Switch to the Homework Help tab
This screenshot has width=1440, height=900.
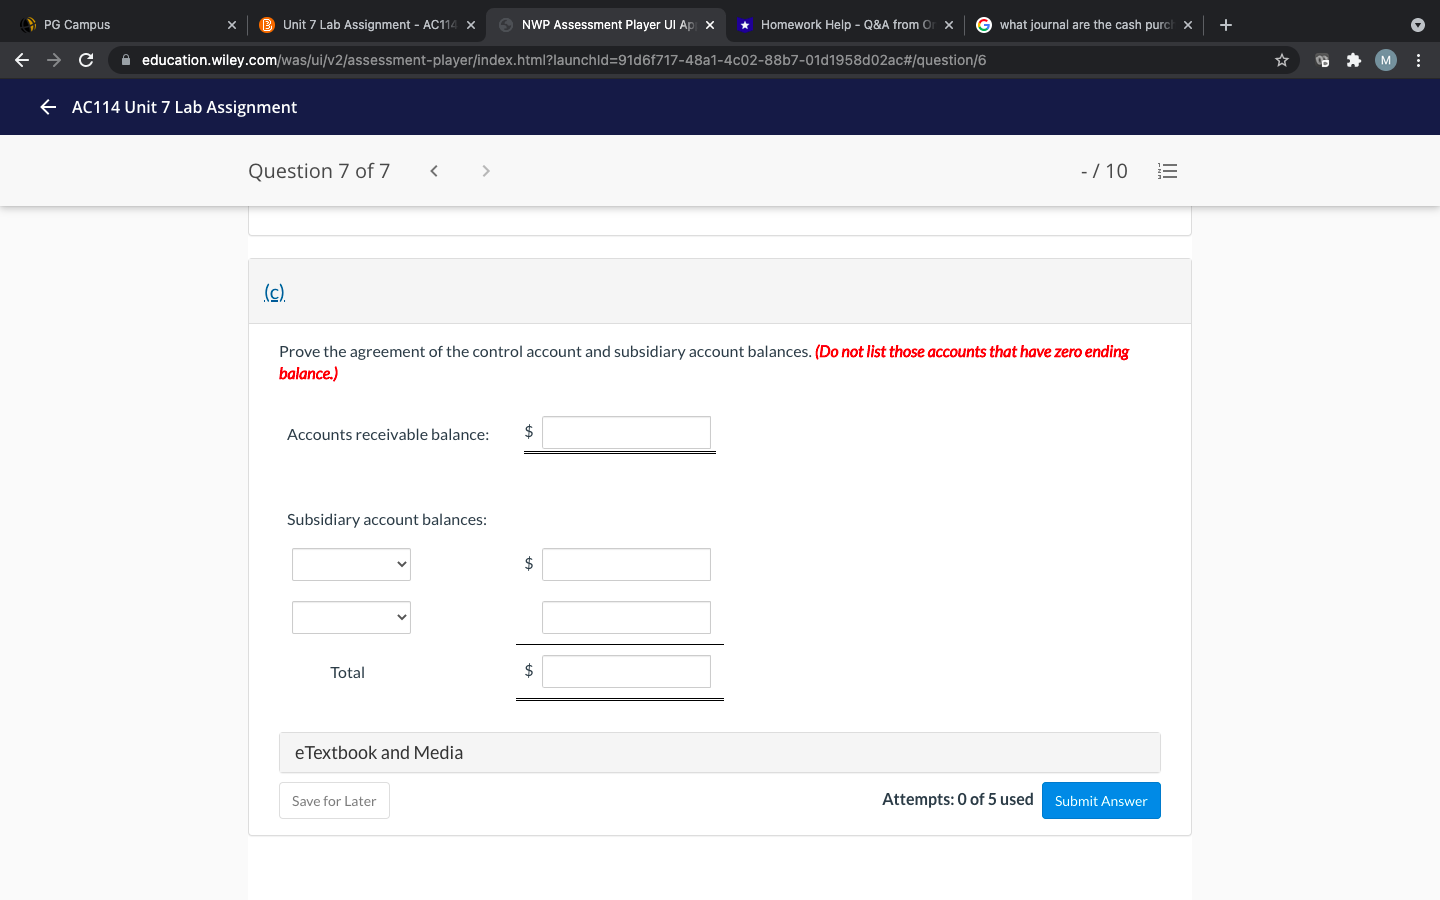pos(845,24)
